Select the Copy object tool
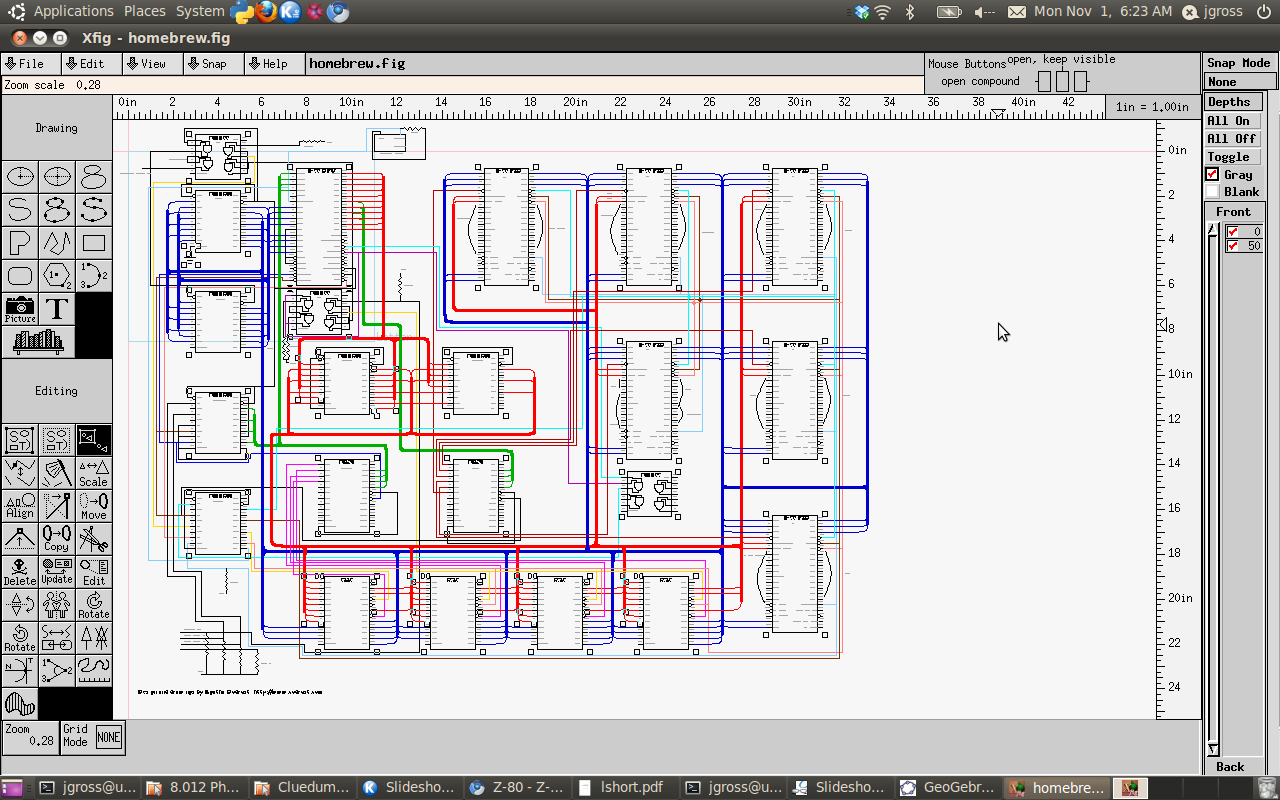 tap(57, 540)
